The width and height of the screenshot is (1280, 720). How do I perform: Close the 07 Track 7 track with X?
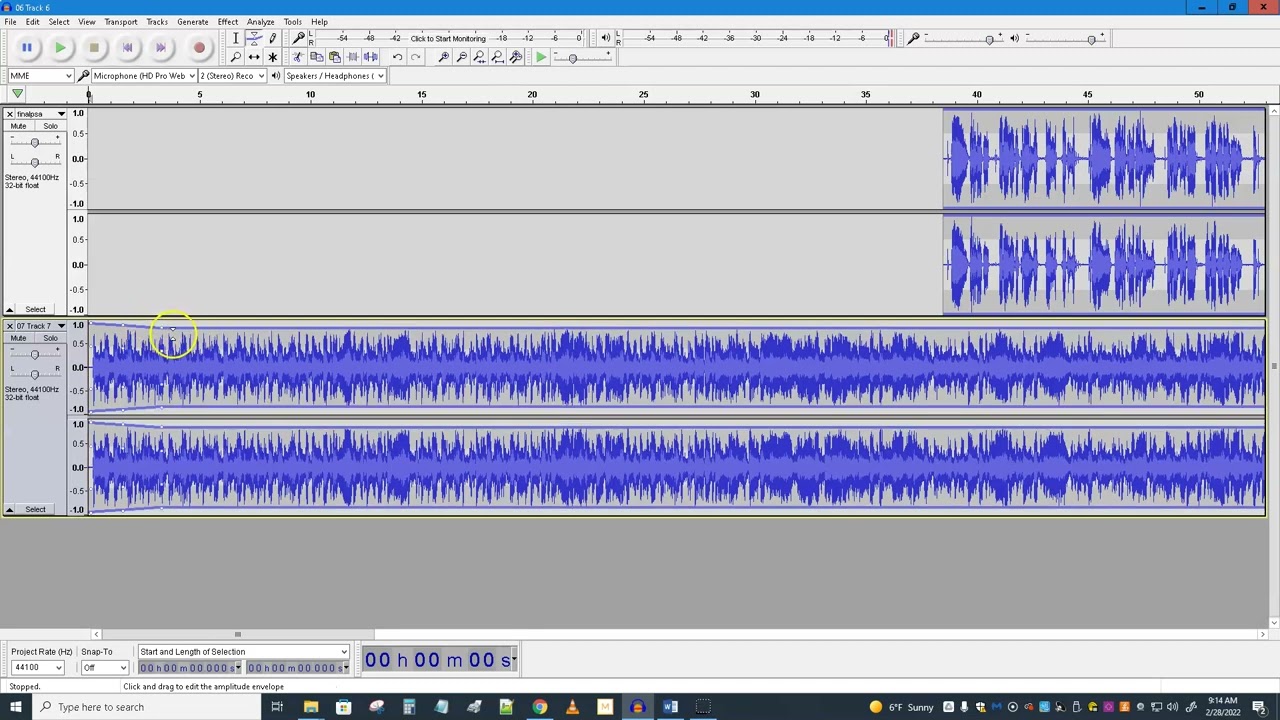point(9,326)
